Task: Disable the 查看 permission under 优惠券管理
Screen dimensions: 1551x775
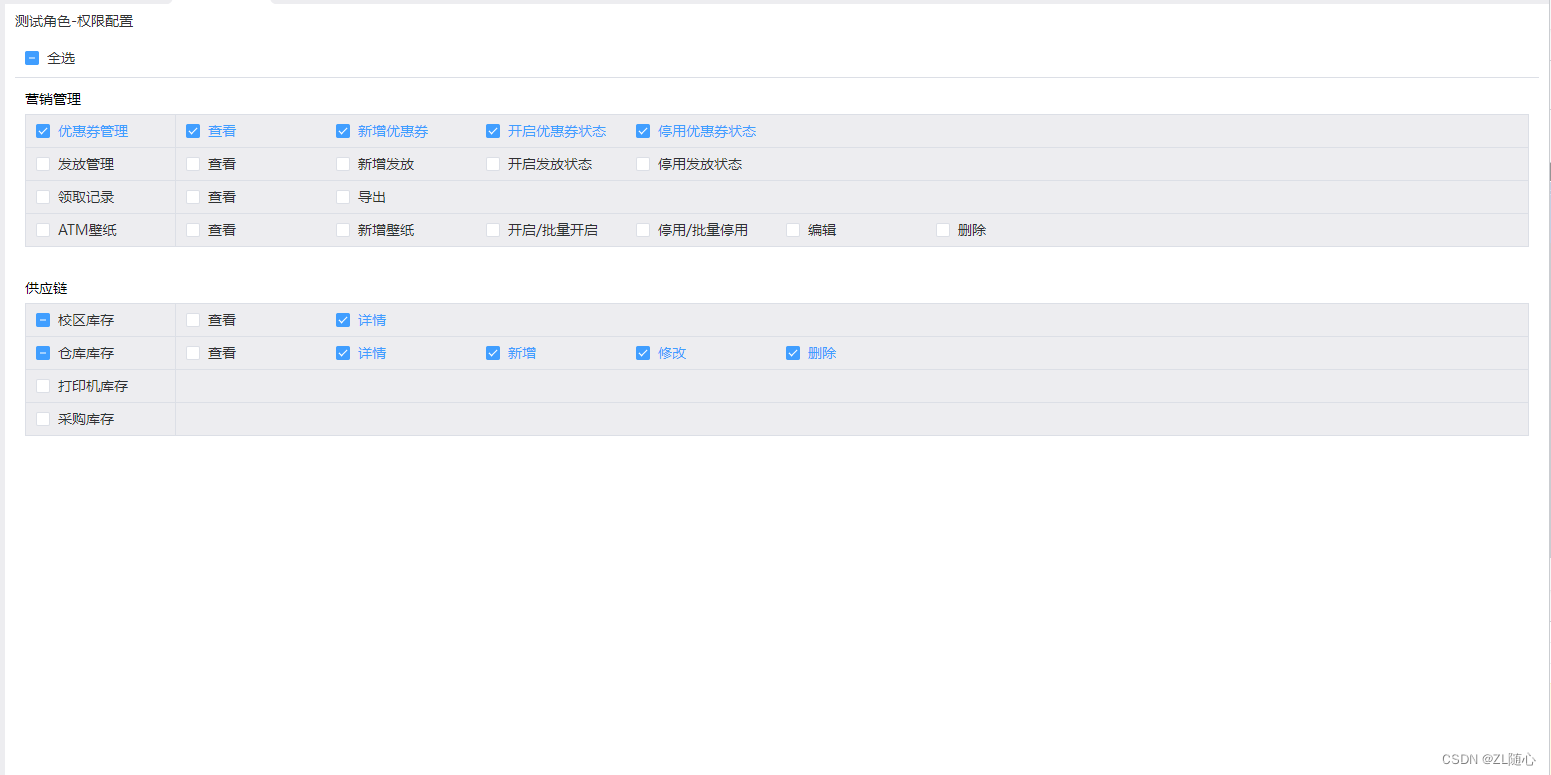Action: tap(192, 130)
